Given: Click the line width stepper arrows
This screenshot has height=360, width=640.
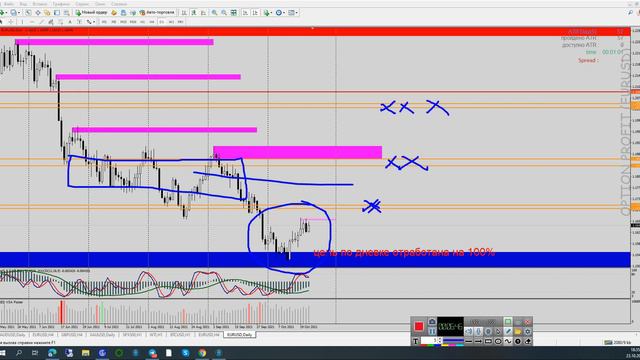Looking at the screenshot, I should [x=440, y=341].
